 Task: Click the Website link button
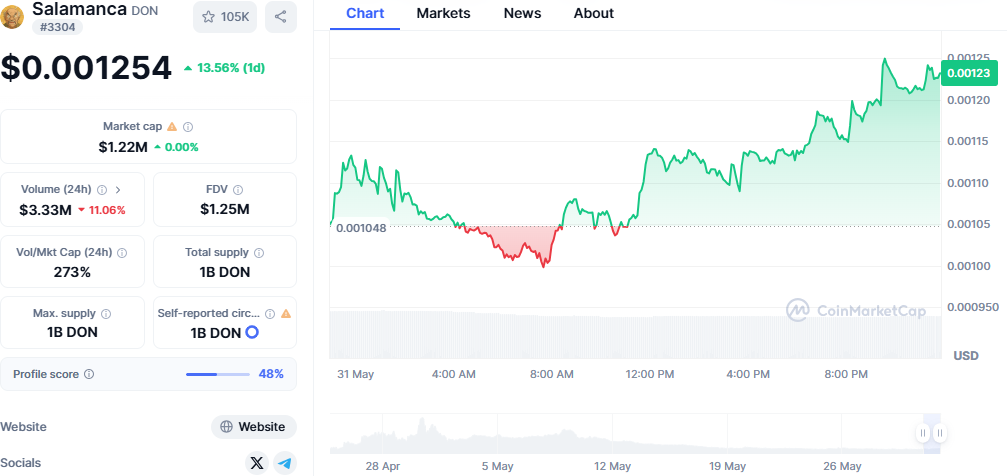[254, 427]
